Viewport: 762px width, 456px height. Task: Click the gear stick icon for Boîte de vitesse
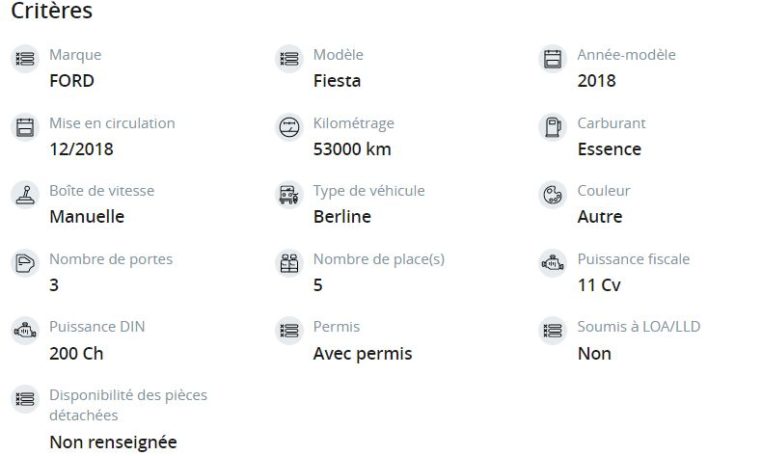pos(25,195)
